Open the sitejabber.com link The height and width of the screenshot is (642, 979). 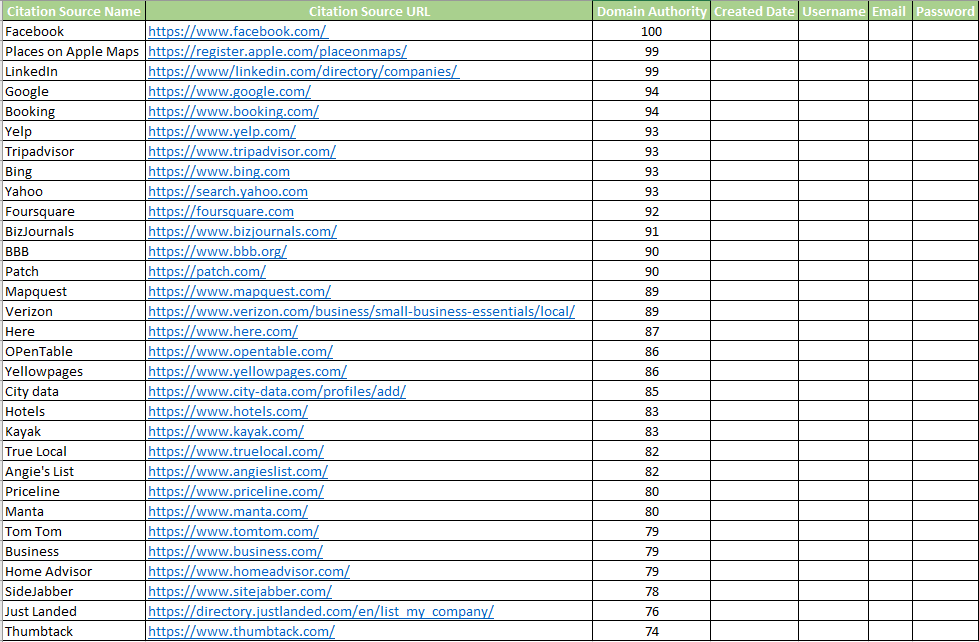tap(240, 591)
